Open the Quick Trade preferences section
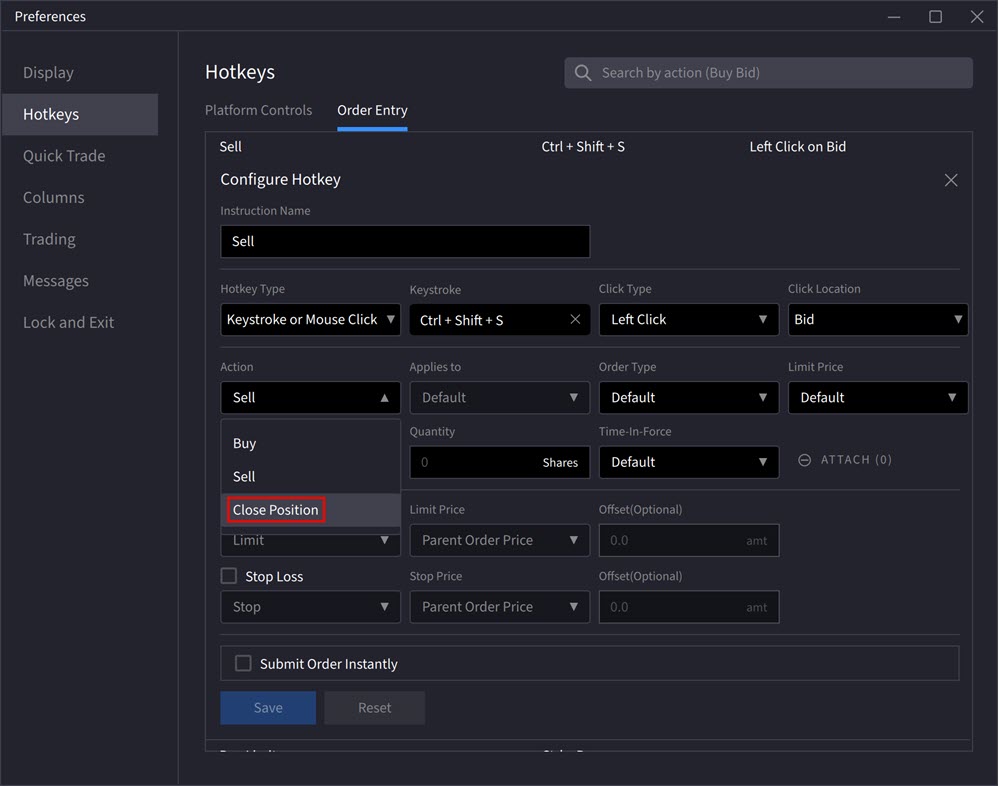This screenshot has height=786, width=999. tap(64, 155)
